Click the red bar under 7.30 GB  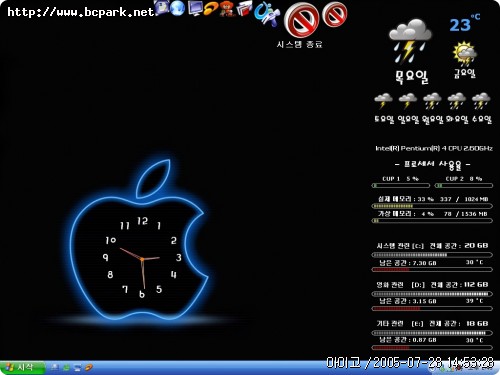[432, 269]
